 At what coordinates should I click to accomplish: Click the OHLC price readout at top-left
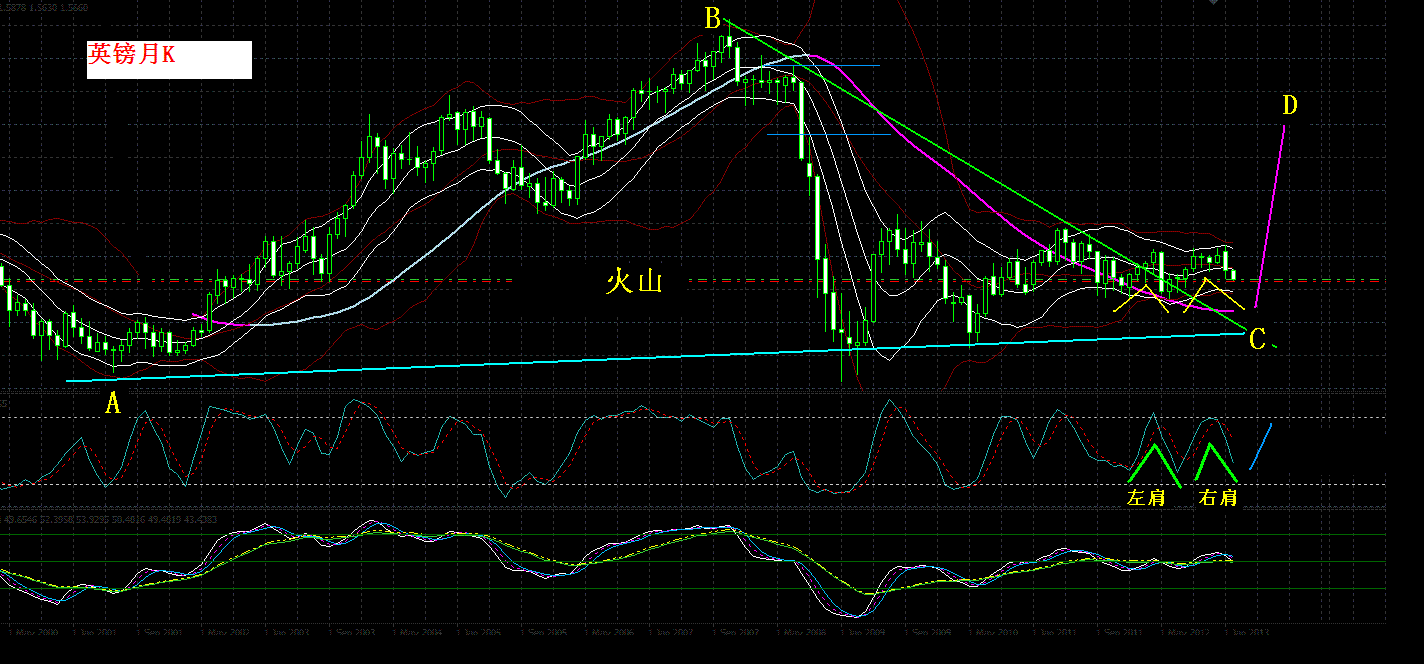coord(45,7)
